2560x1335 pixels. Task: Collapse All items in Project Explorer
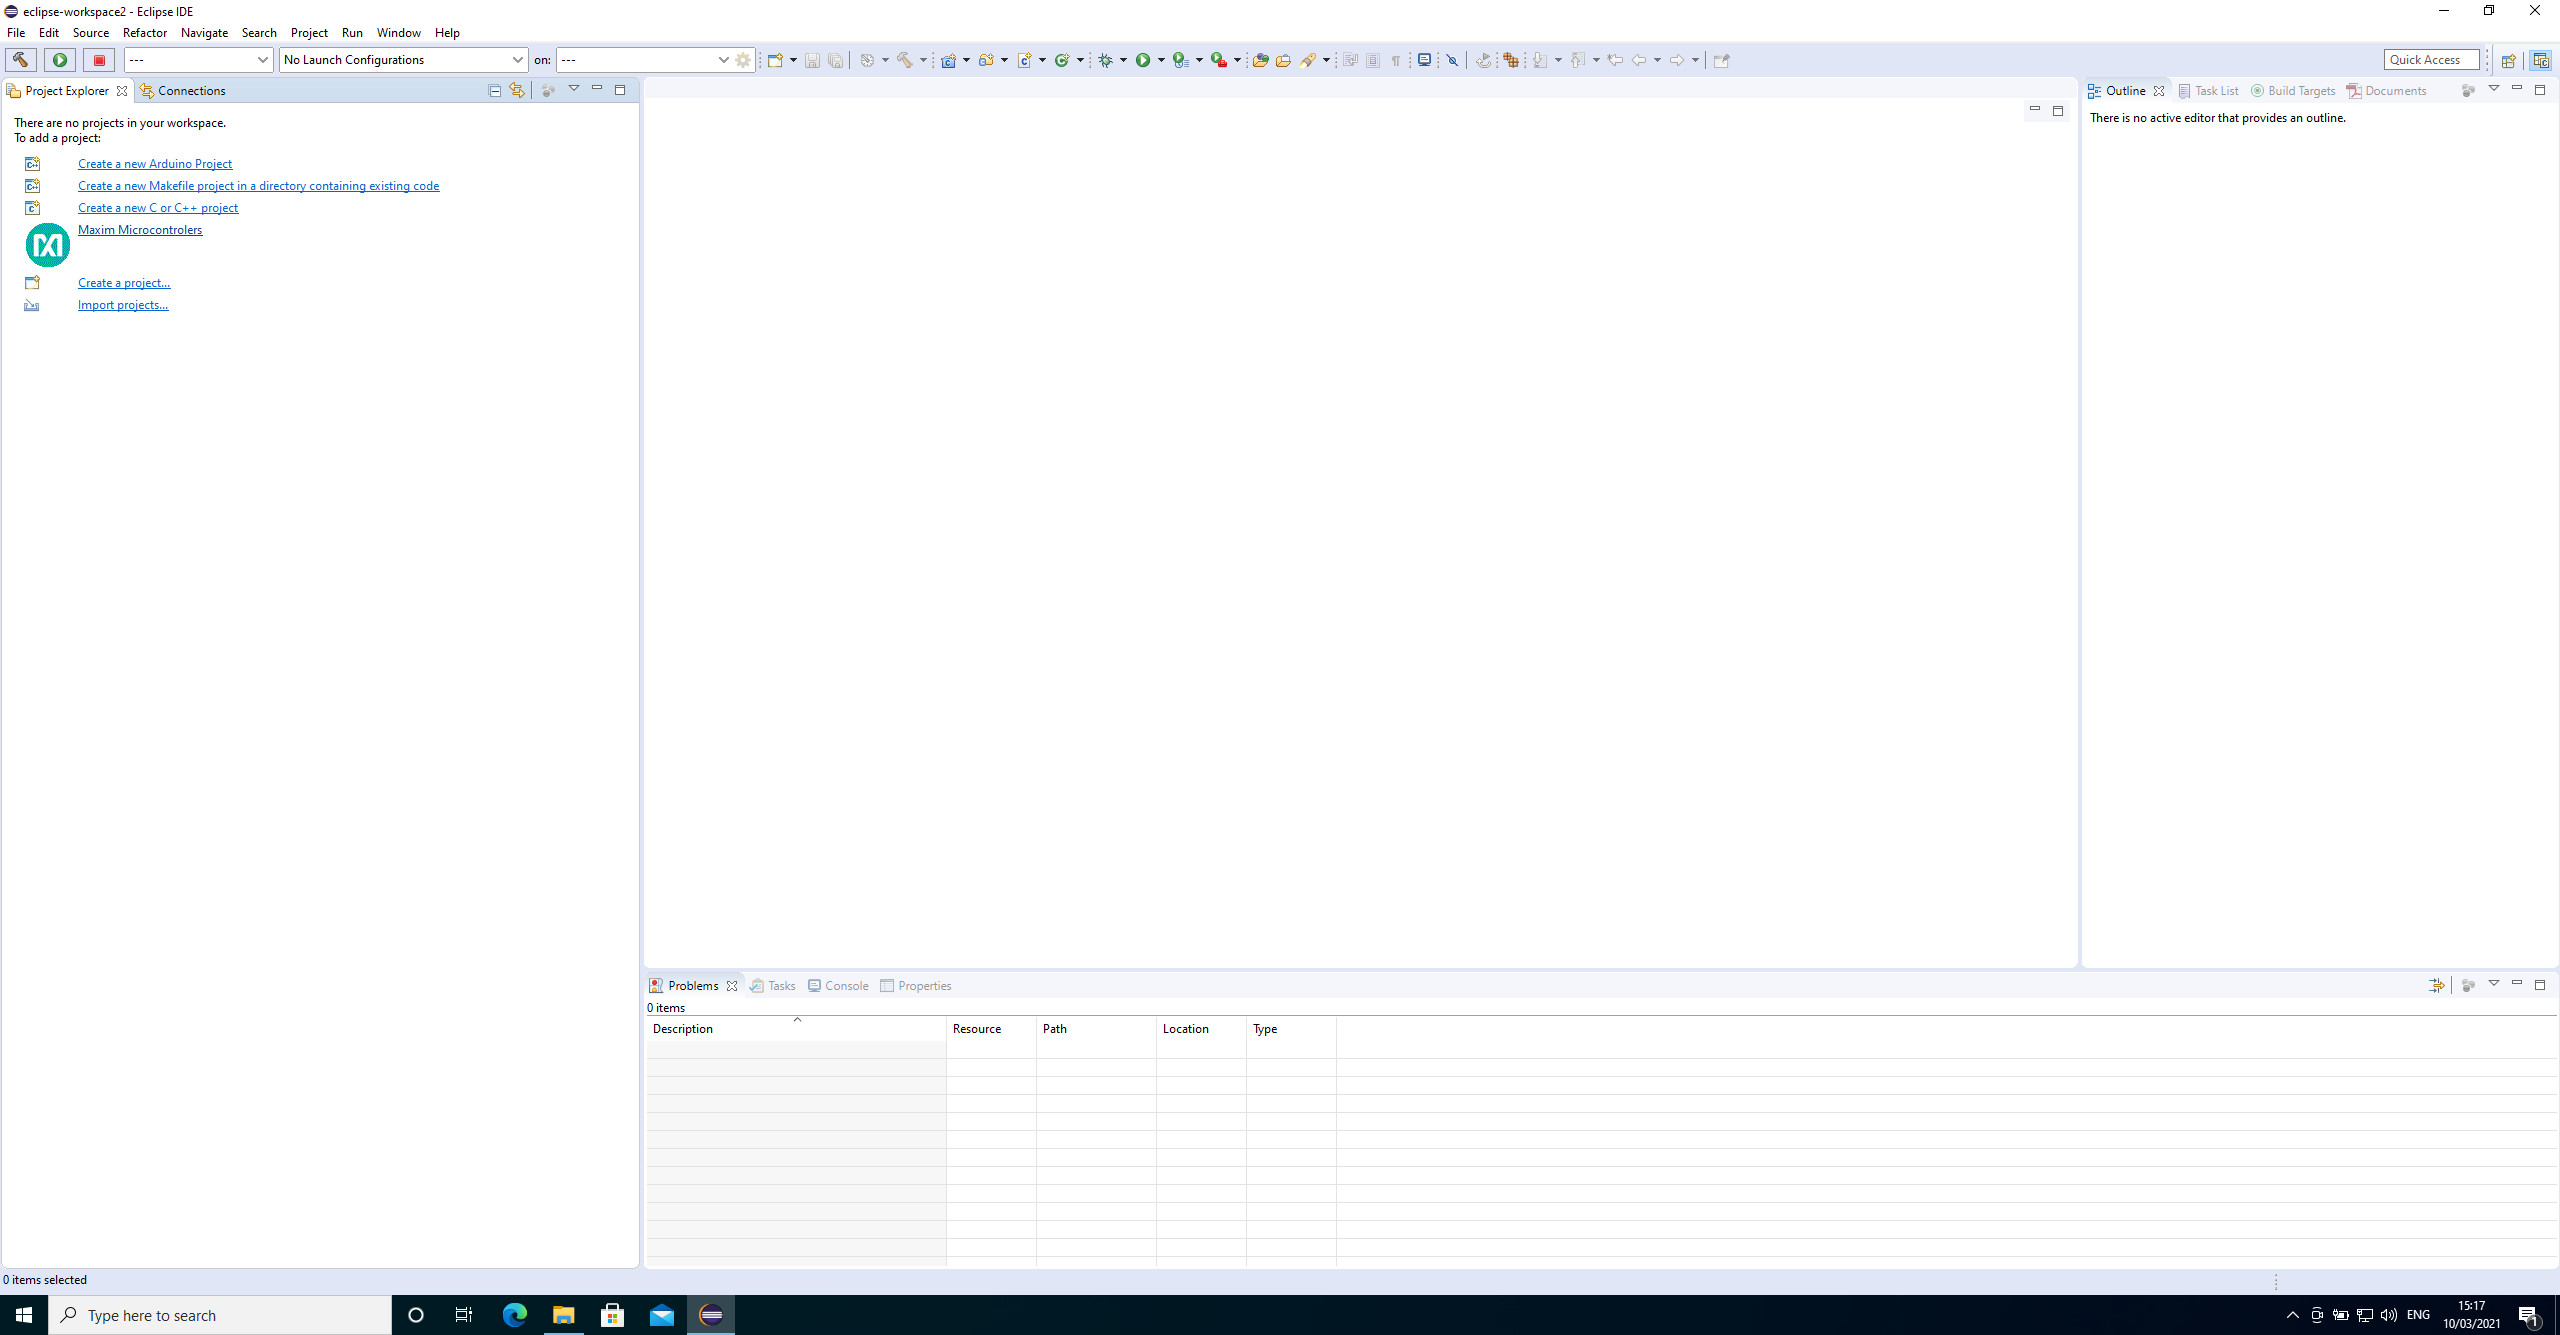[494, 89]
